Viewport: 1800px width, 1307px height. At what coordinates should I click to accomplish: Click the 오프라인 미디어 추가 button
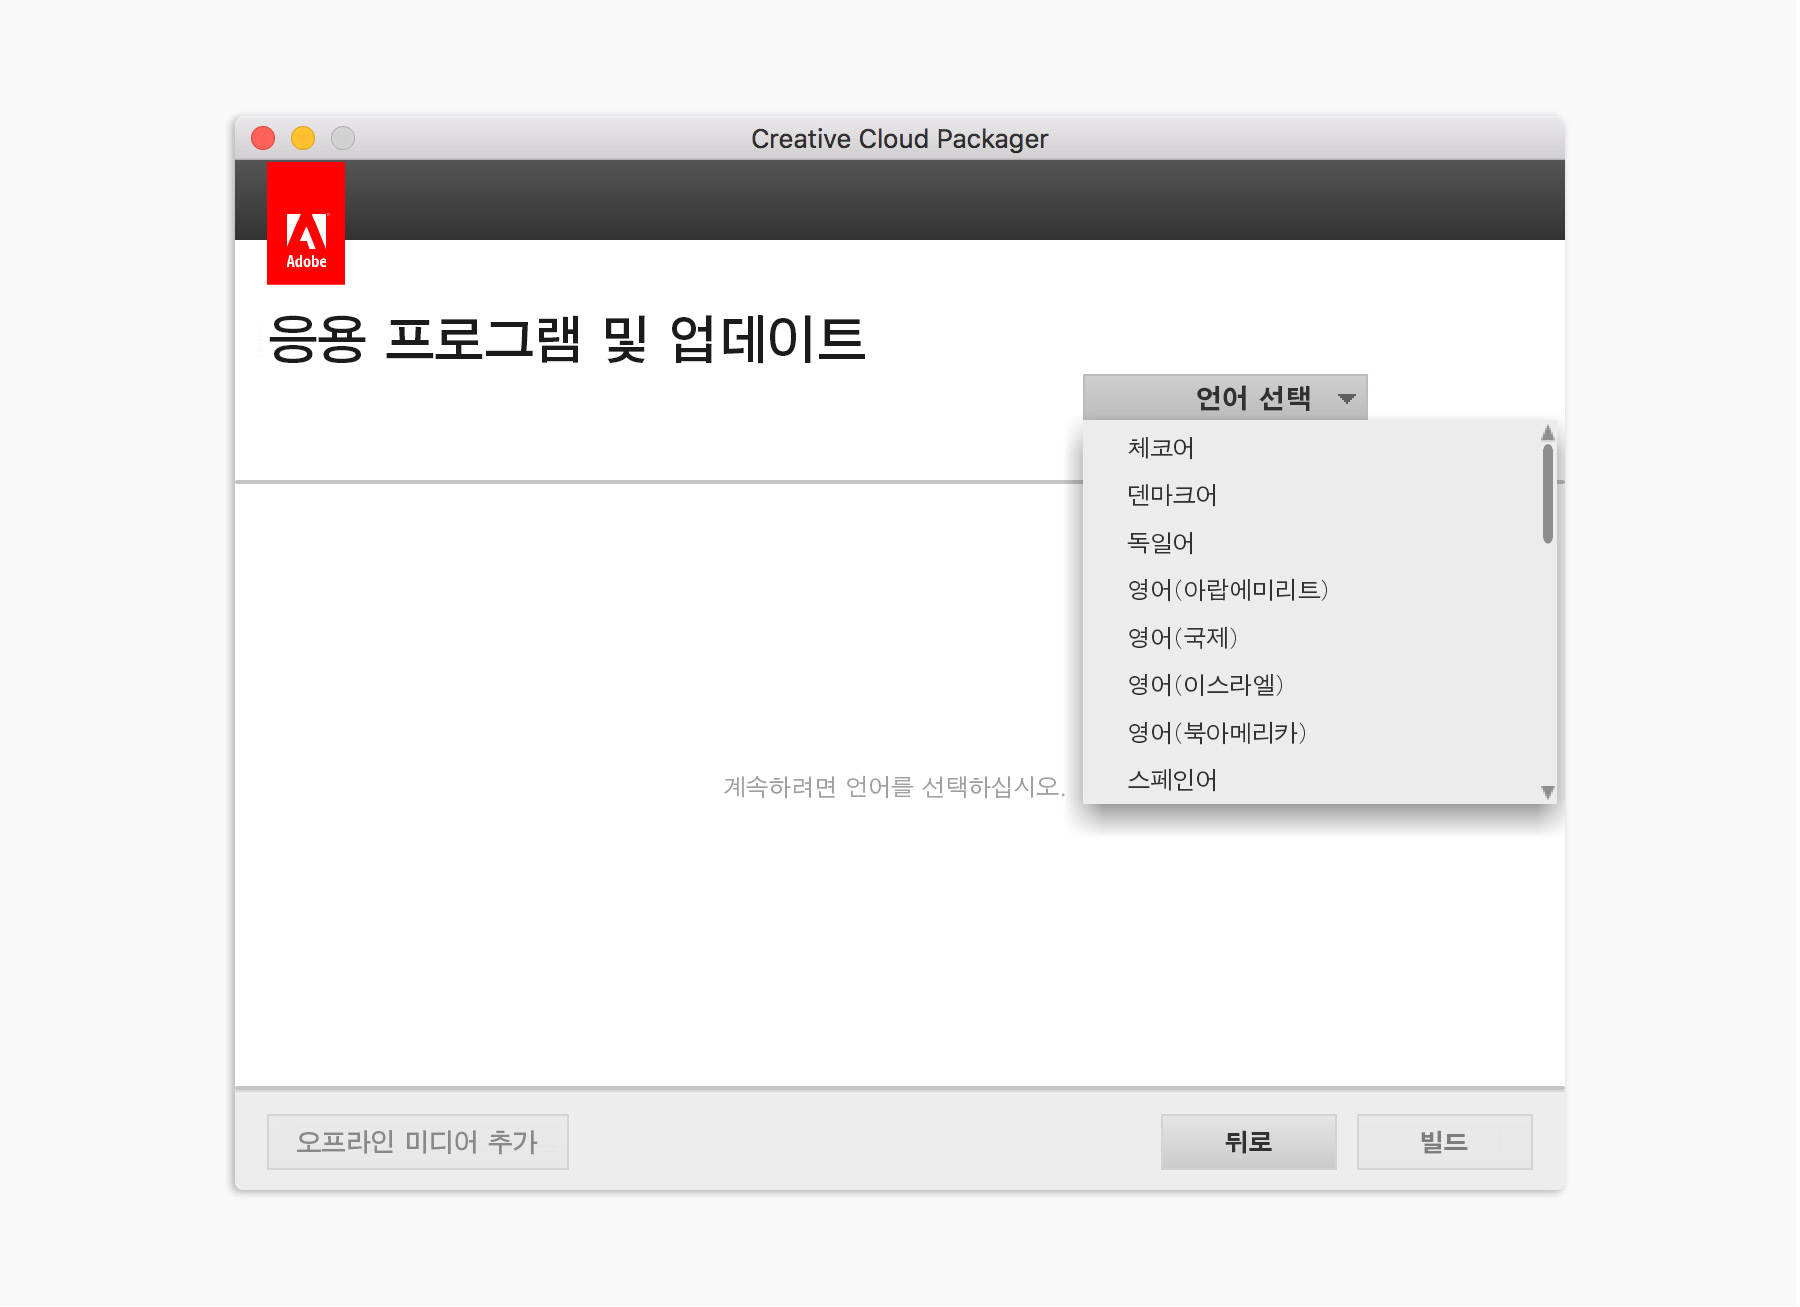(x=418, y=1142)
